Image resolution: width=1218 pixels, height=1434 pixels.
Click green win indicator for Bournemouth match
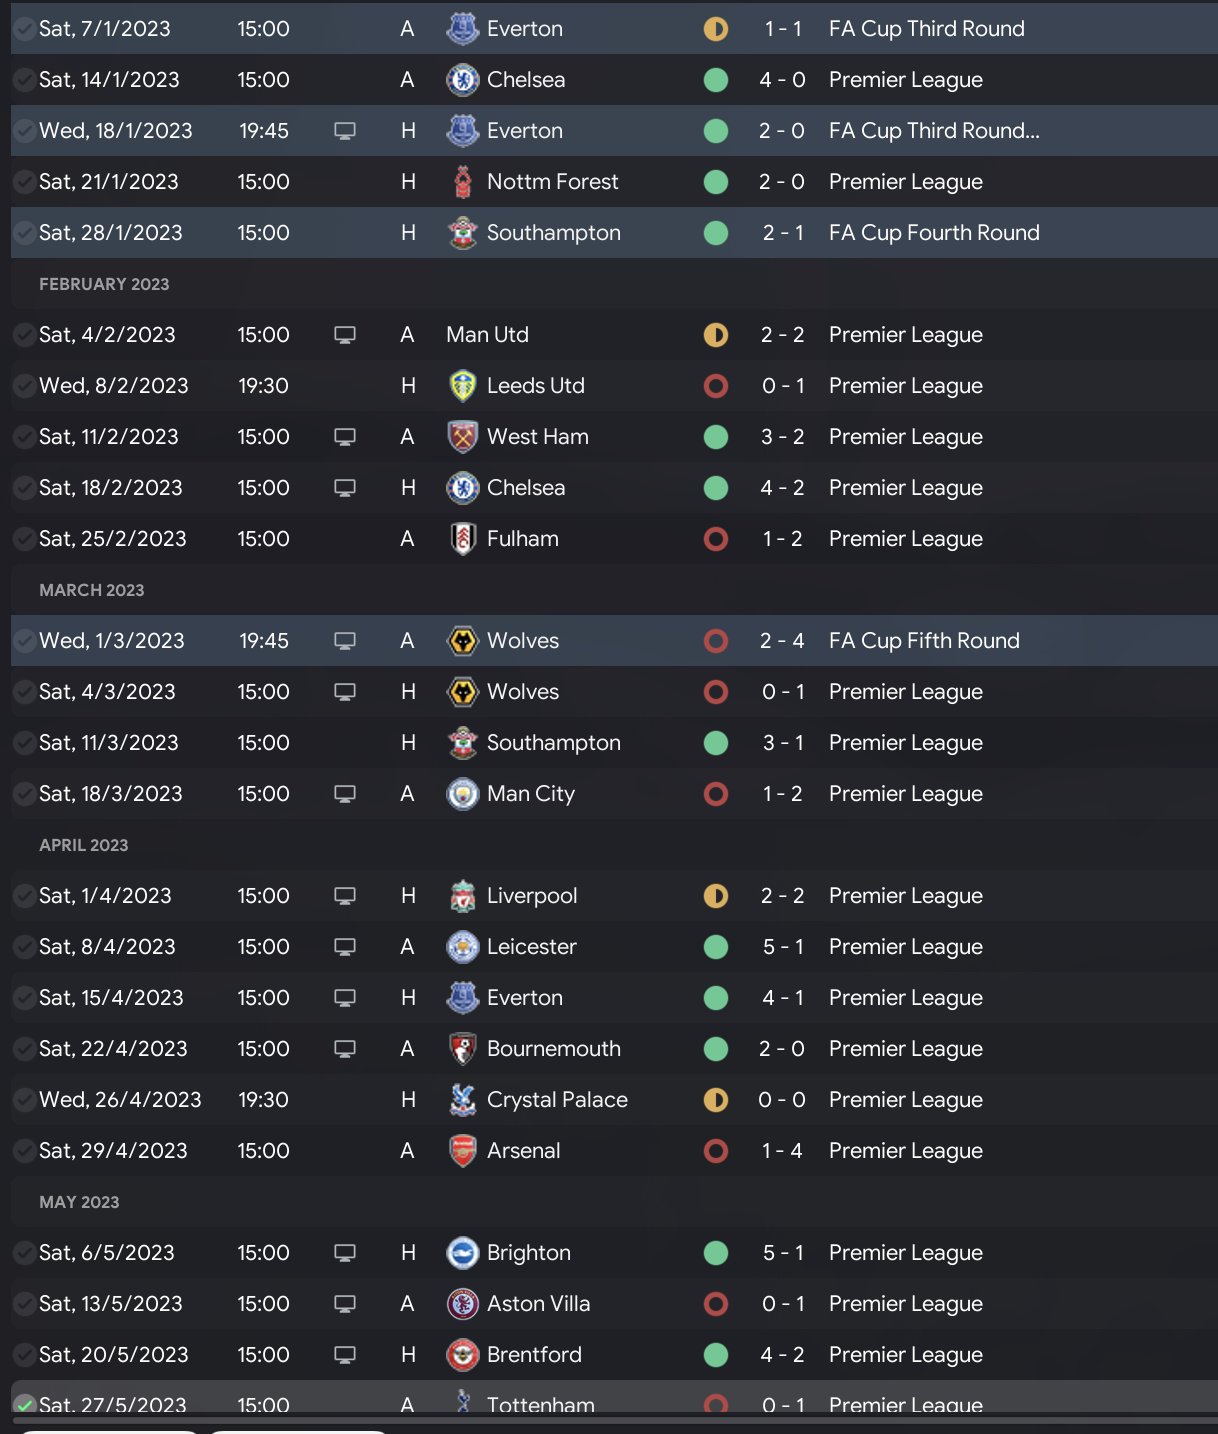click(x=716, y=1049)
